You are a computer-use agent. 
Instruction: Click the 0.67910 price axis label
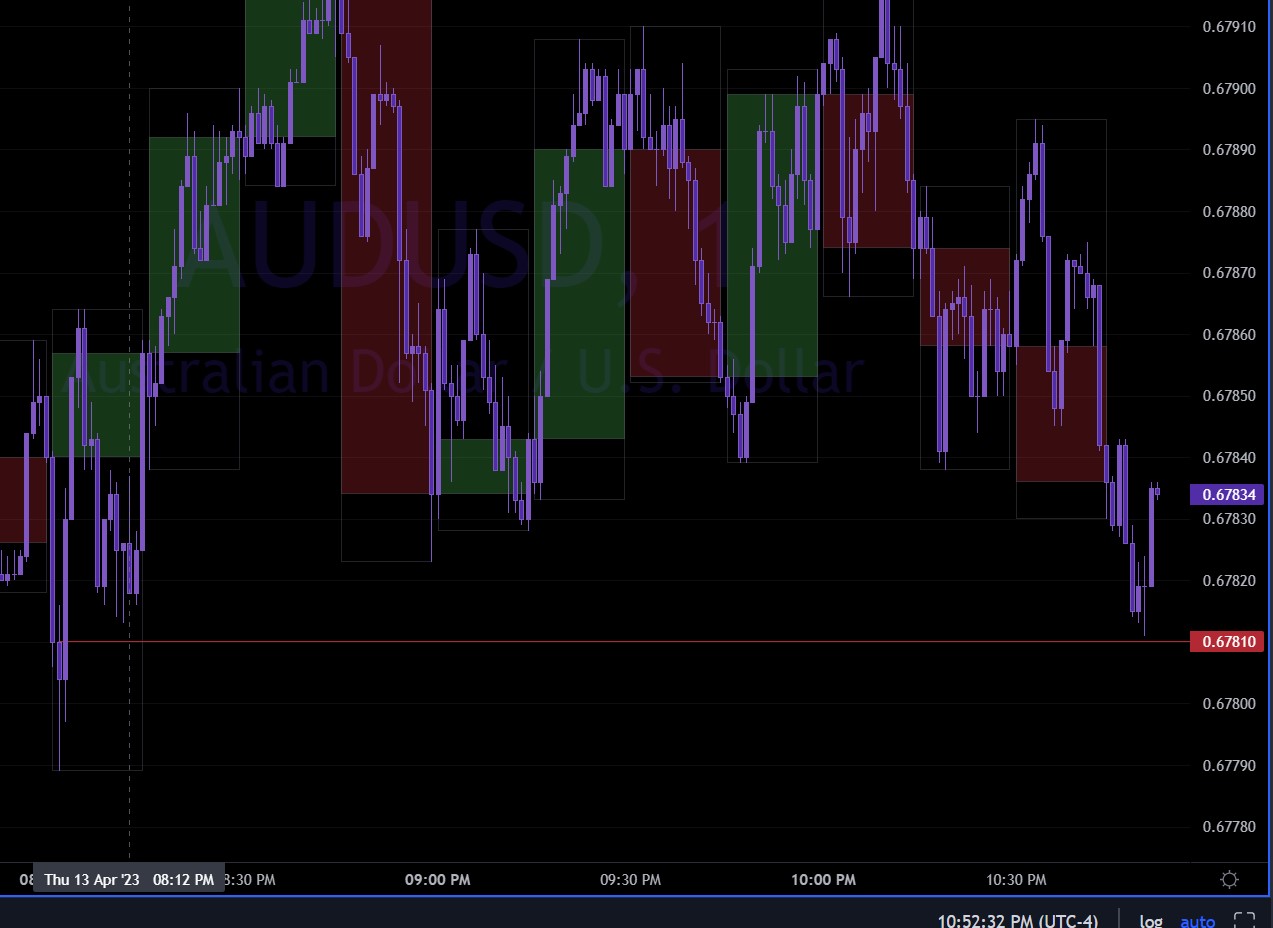1228,26
